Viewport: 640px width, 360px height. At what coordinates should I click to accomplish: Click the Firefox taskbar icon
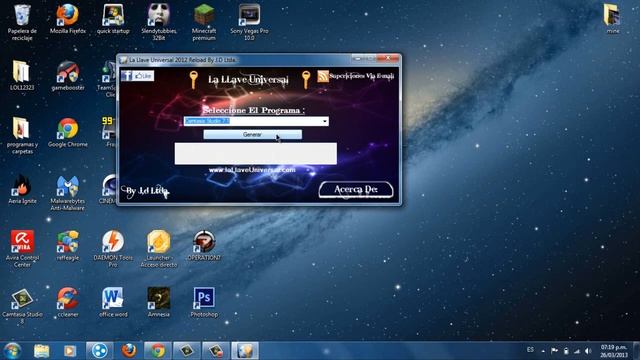click(129, 351)
